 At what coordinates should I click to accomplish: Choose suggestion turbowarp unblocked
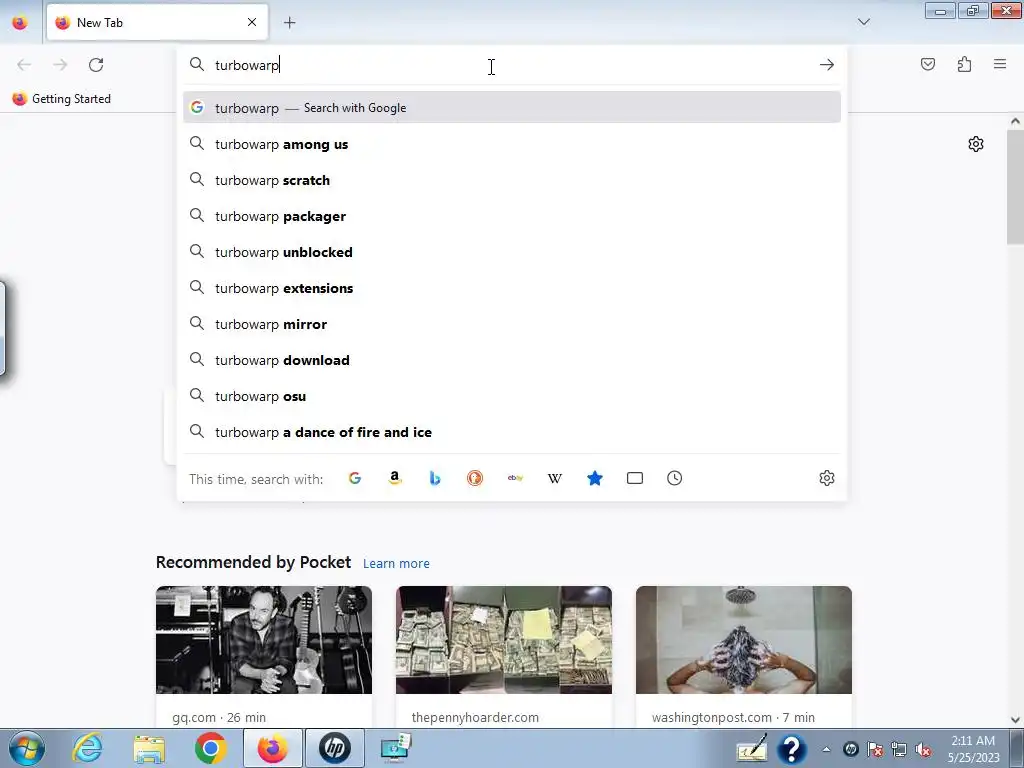[x=512, y=252]
